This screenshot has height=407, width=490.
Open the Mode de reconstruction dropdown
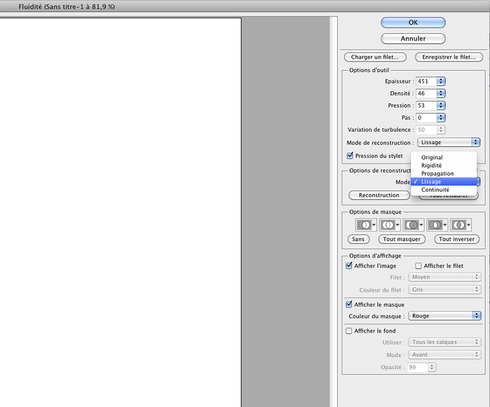click(x=449, y=142)
